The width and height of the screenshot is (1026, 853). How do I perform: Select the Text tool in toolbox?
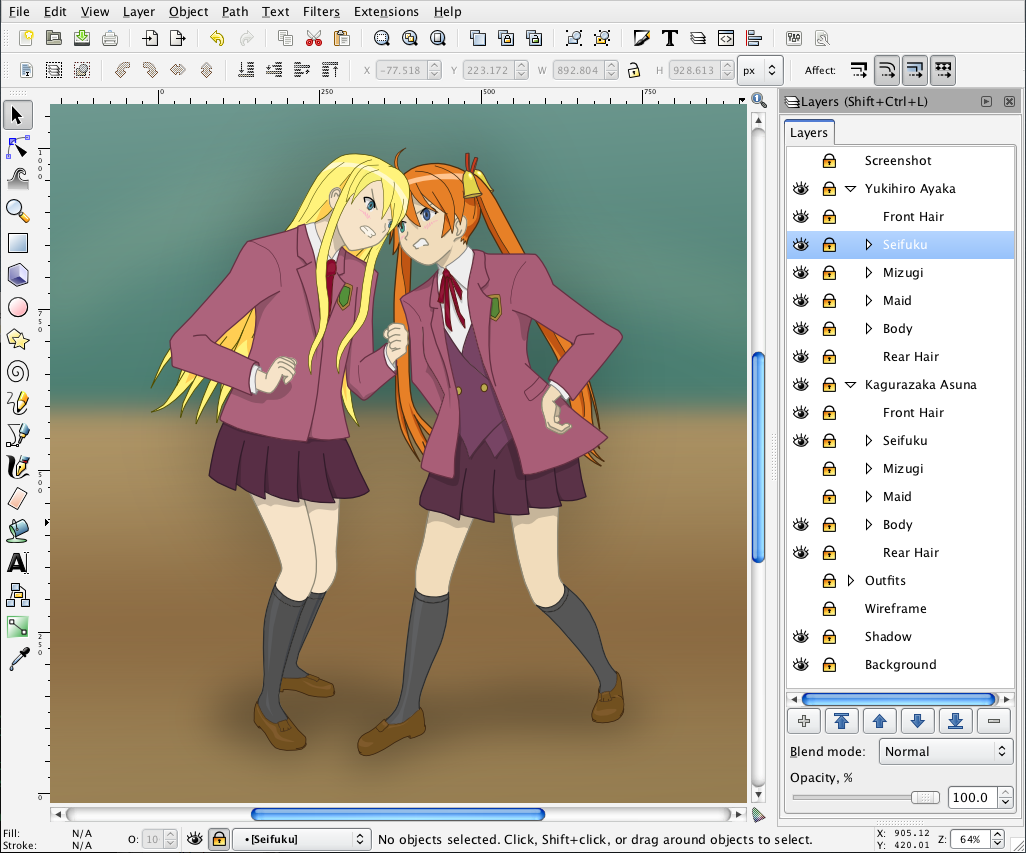(17, 563)
